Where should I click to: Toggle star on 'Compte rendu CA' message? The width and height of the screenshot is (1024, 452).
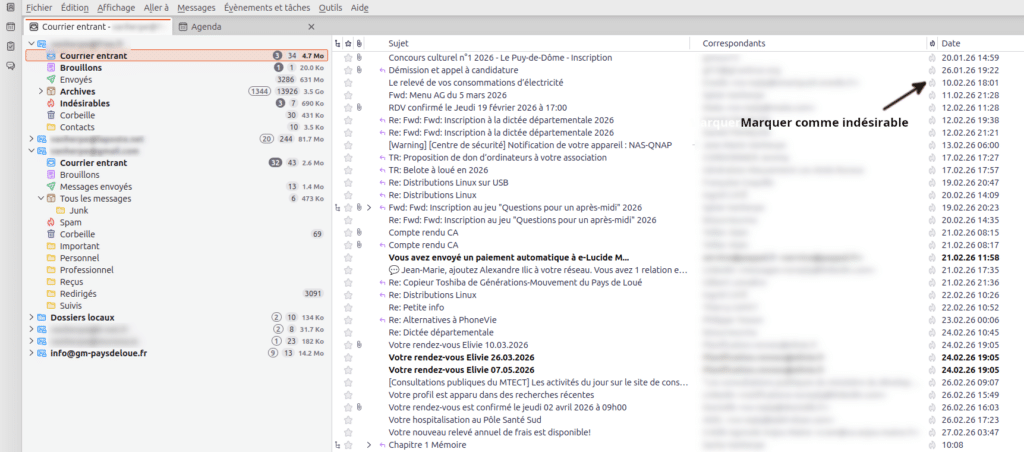(x=348, y=232)
